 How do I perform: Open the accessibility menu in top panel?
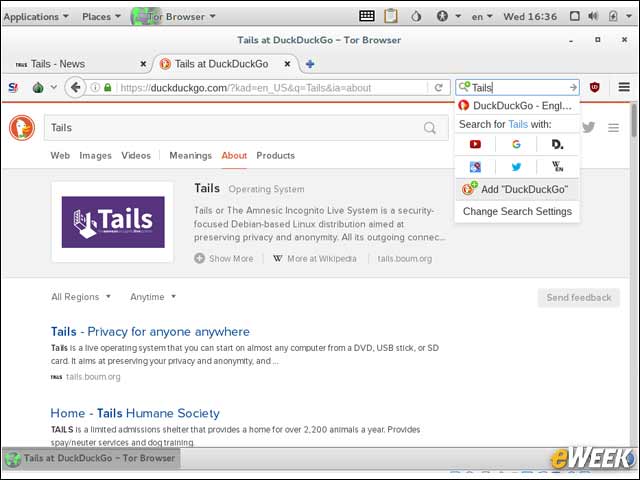coord(448,16)
